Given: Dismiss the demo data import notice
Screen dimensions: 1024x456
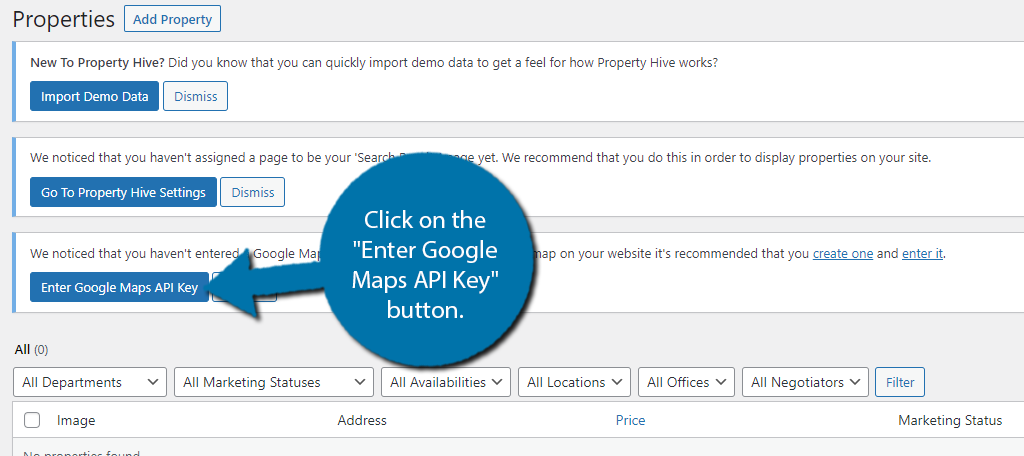Looking at the screenshot, I should coord(195,96).
